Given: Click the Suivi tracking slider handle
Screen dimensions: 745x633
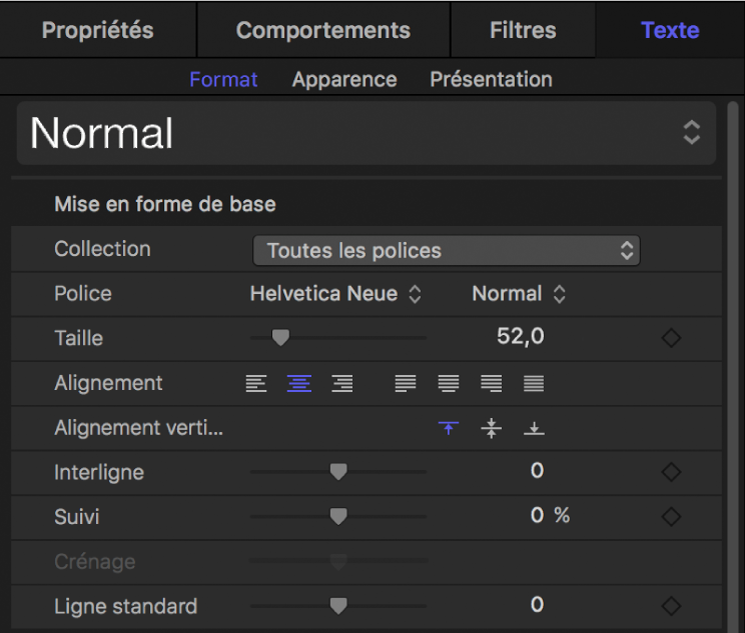Looking at the screenshot, I should (339, 516).
